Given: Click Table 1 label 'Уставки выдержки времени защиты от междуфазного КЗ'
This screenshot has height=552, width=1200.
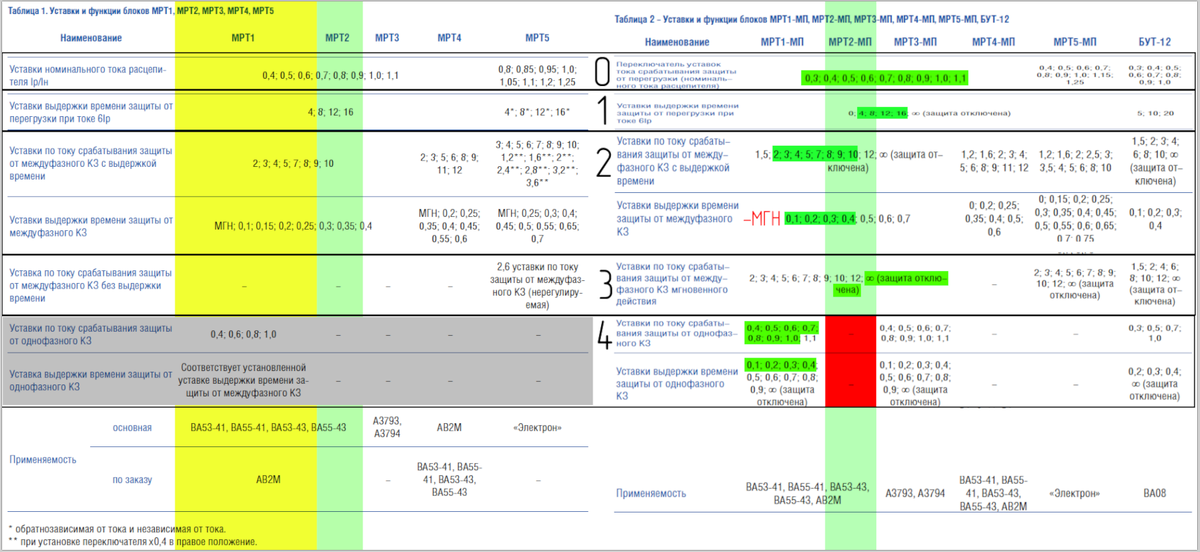Looking at the screenshot, I should pos(90,226).
